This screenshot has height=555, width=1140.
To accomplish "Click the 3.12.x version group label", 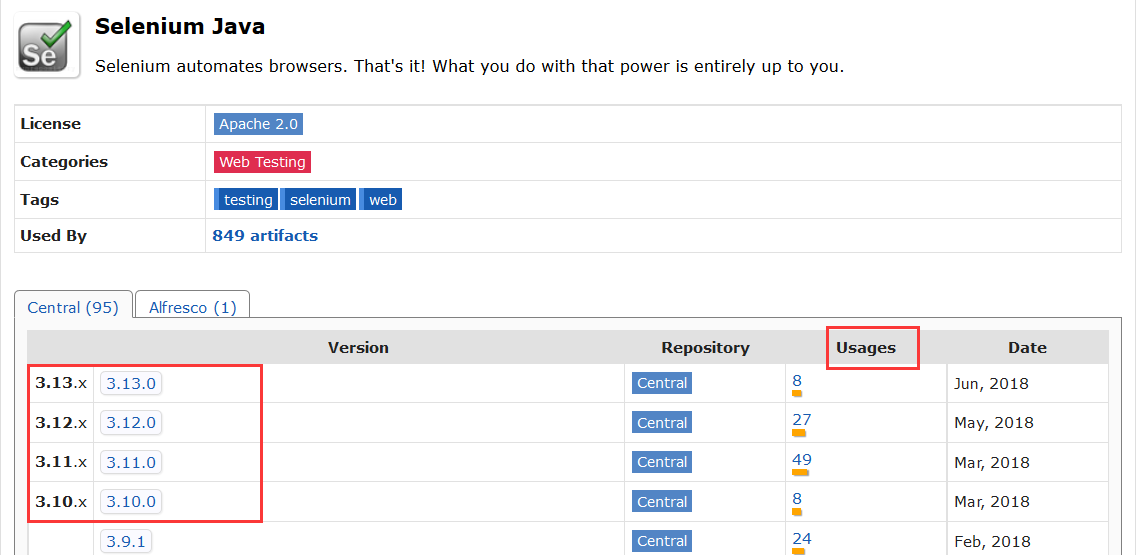I will (x=61, y=423).
